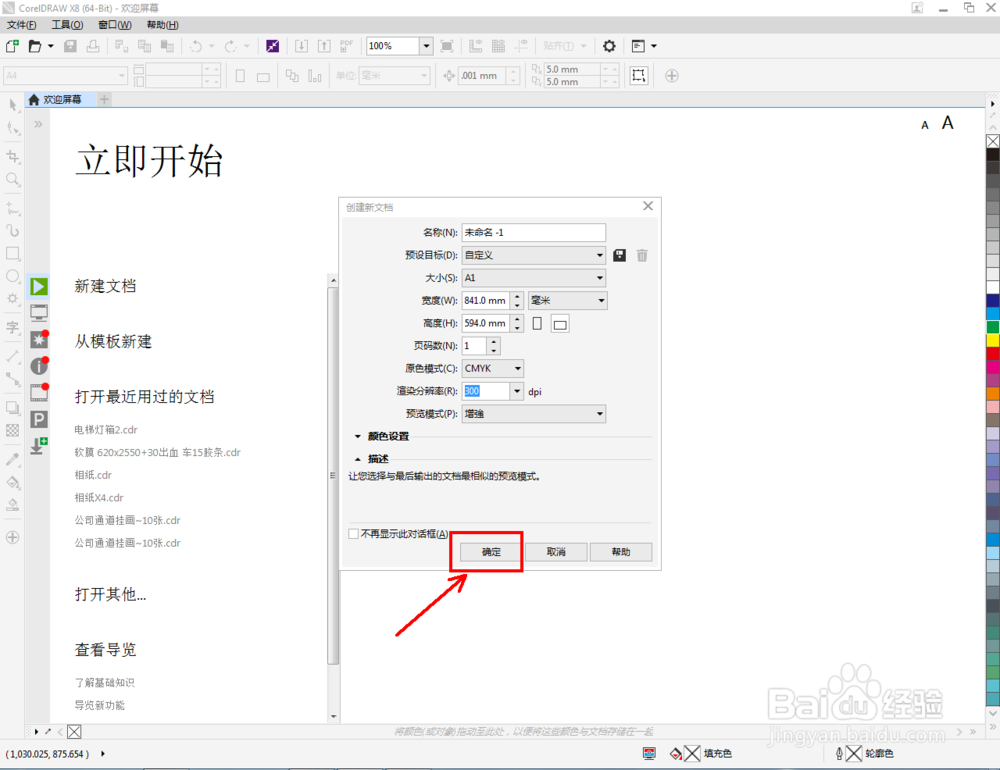Open the File menu
Screen dimensions: 1000x770
coord(21,25)
